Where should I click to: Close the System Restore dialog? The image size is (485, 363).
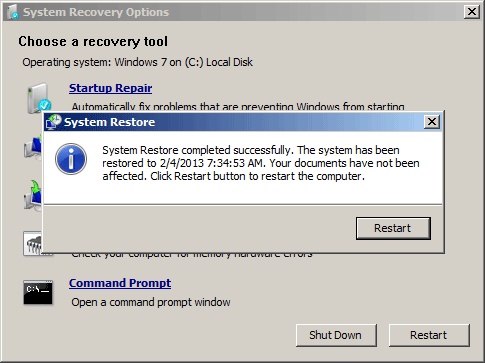(x=432, y=122)
